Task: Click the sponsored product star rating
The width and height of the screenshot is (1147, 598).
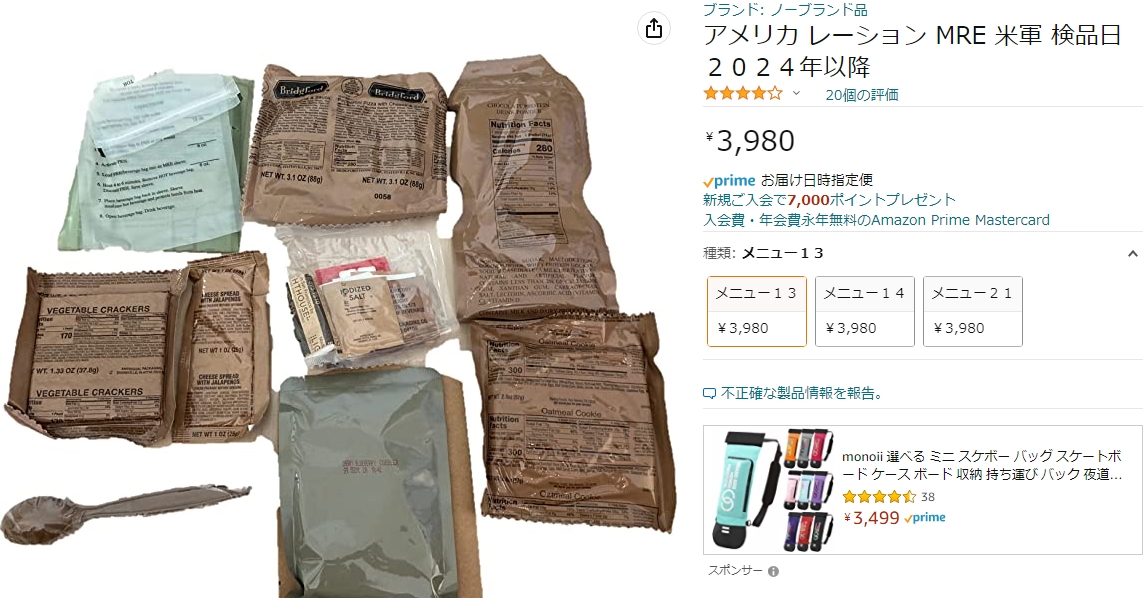Action: 879,497
